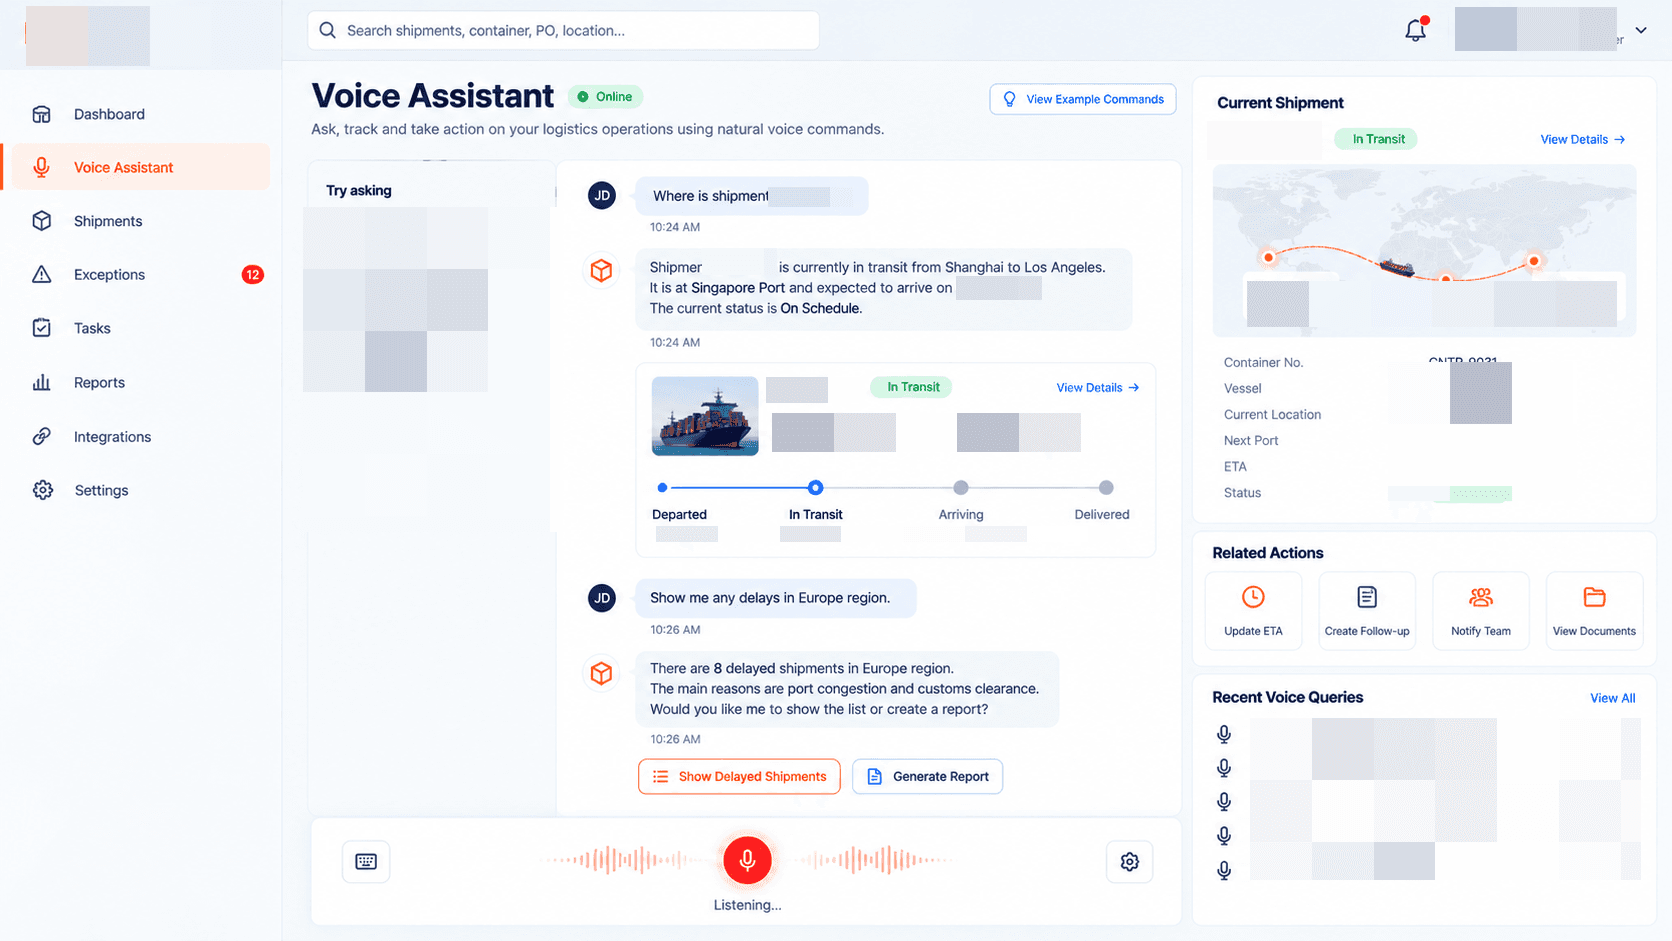Click Update ETA action
This screenshot has height=941, width=1672.
coord(1253,611)
